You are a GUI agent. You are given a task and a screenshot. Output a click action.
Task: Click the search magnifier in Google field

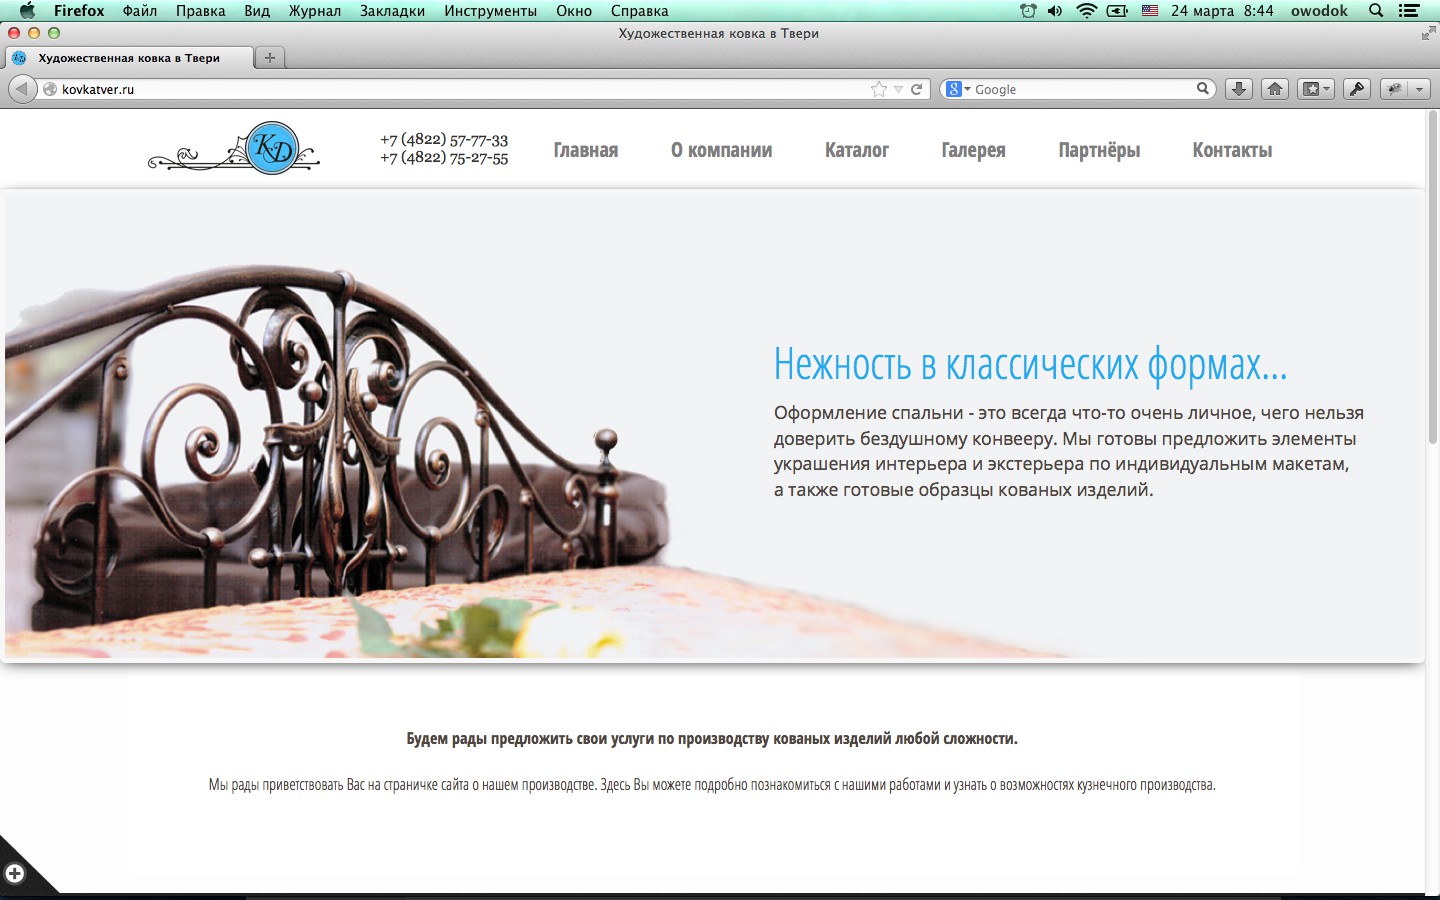(1203, 89)
